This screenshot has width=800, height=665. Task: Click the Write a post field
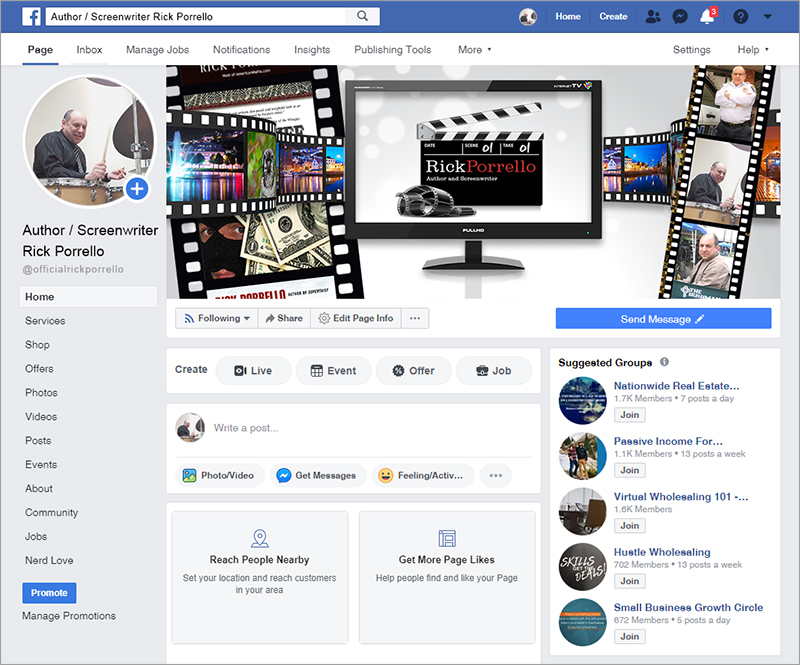pos(370,428)
